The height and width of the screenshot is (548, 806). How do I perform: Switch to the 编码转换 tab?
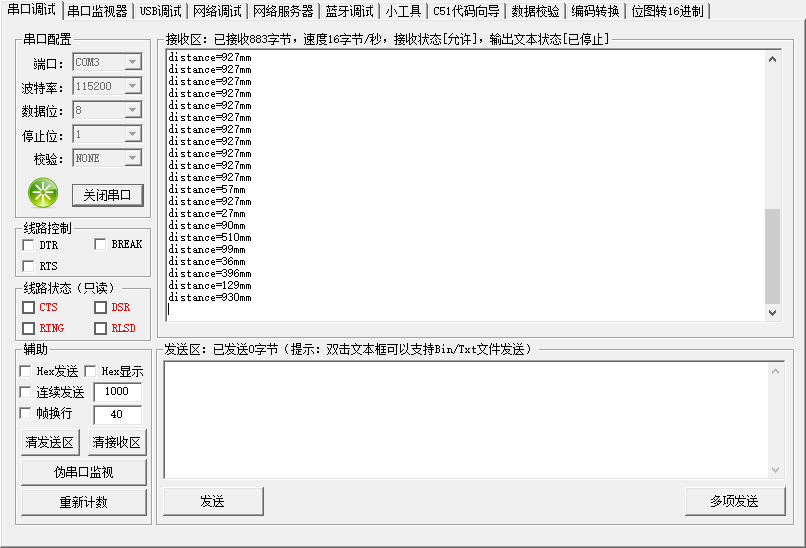(x=595, y=11)
